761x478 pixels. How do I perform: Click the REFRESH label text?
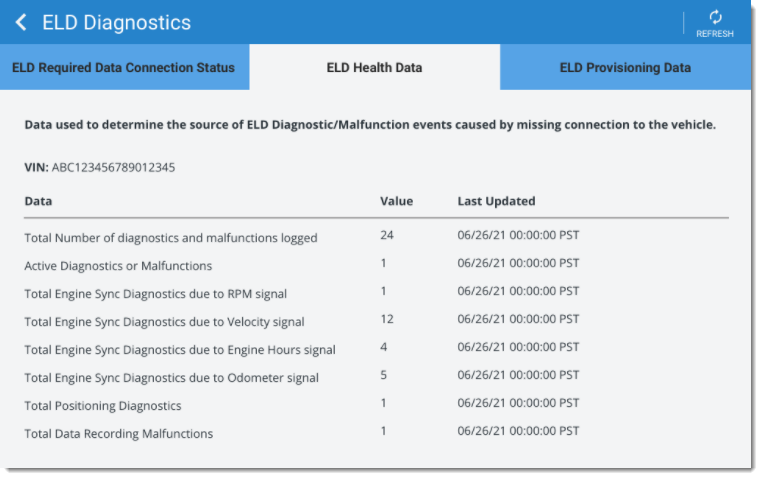tap(715, 33)
